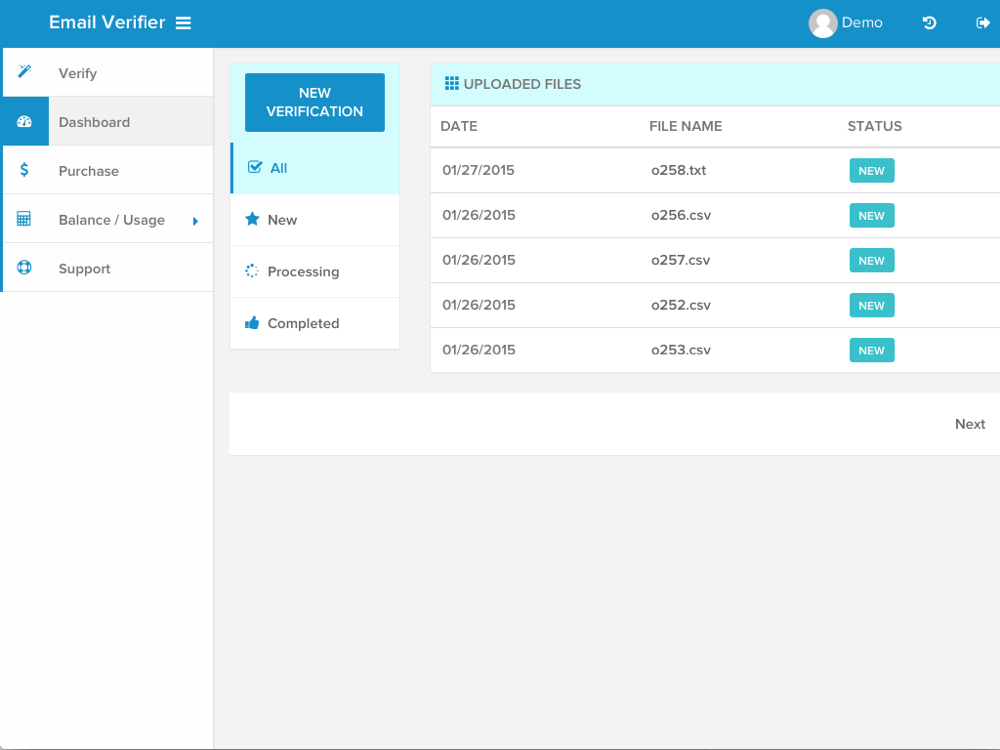Click the checkmark icon next to All

tap(254, 167)
